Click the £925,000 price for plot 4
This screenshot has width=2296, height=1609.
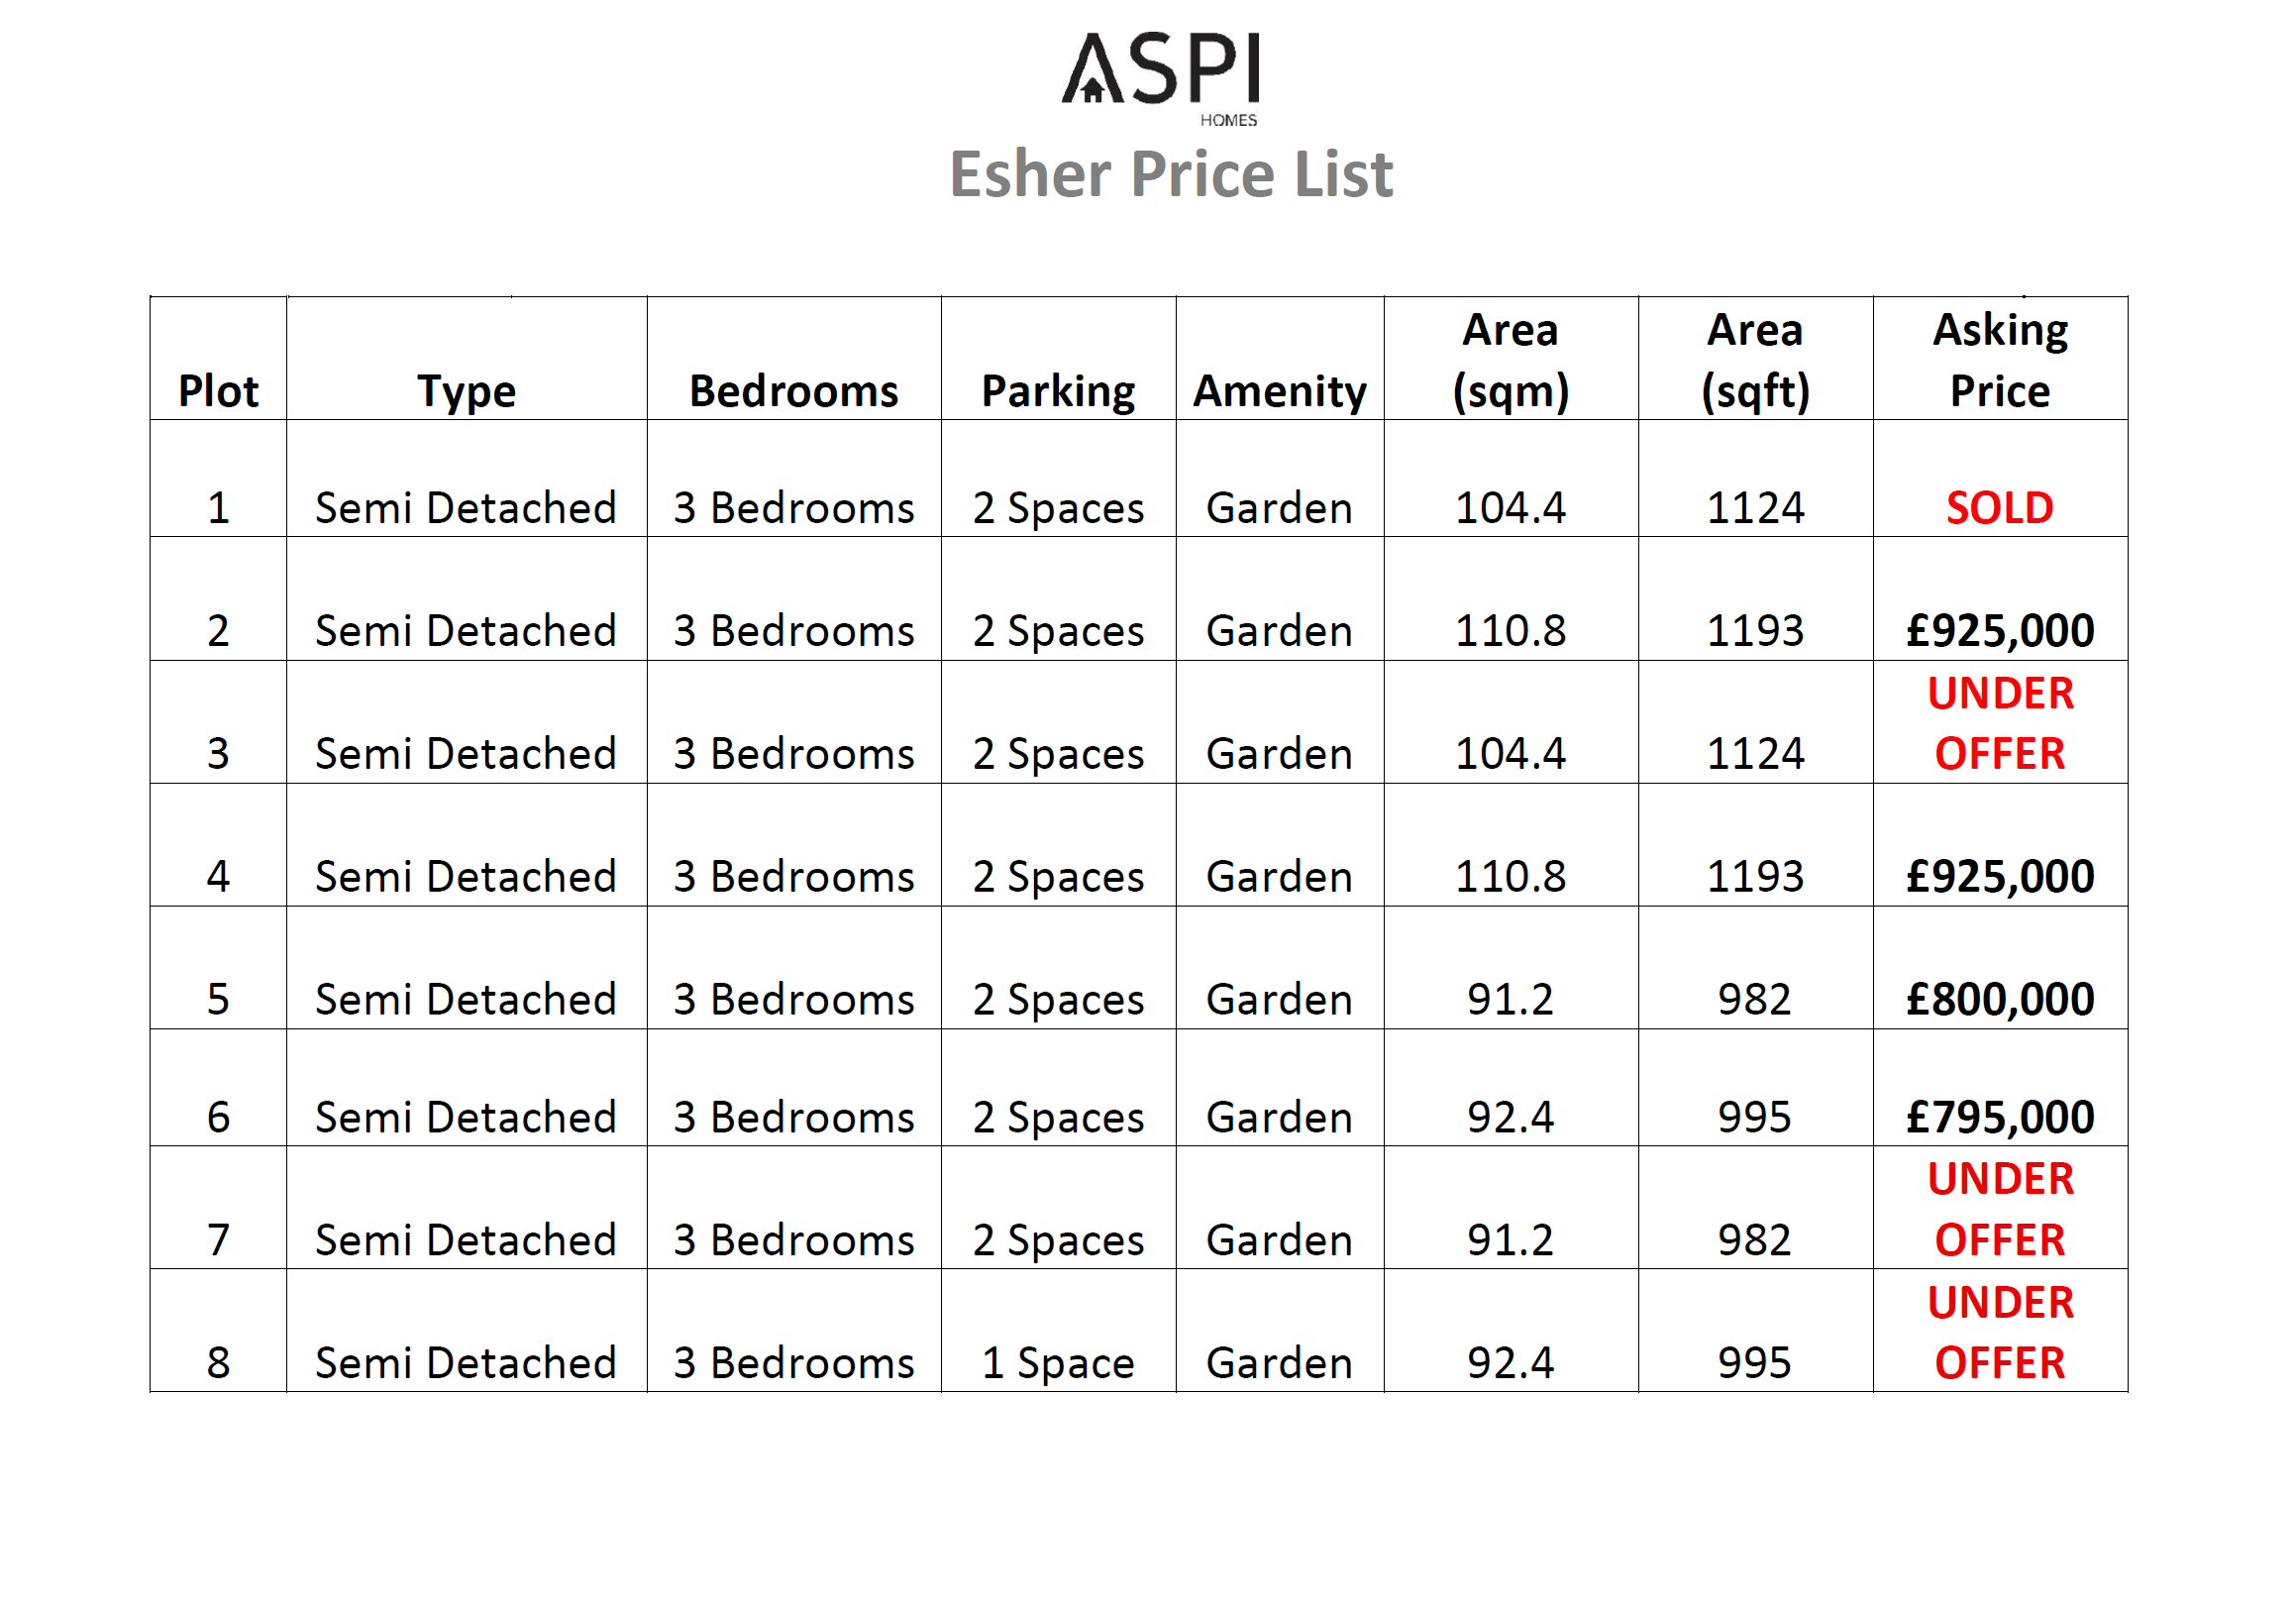click(x=2000, y=877)
